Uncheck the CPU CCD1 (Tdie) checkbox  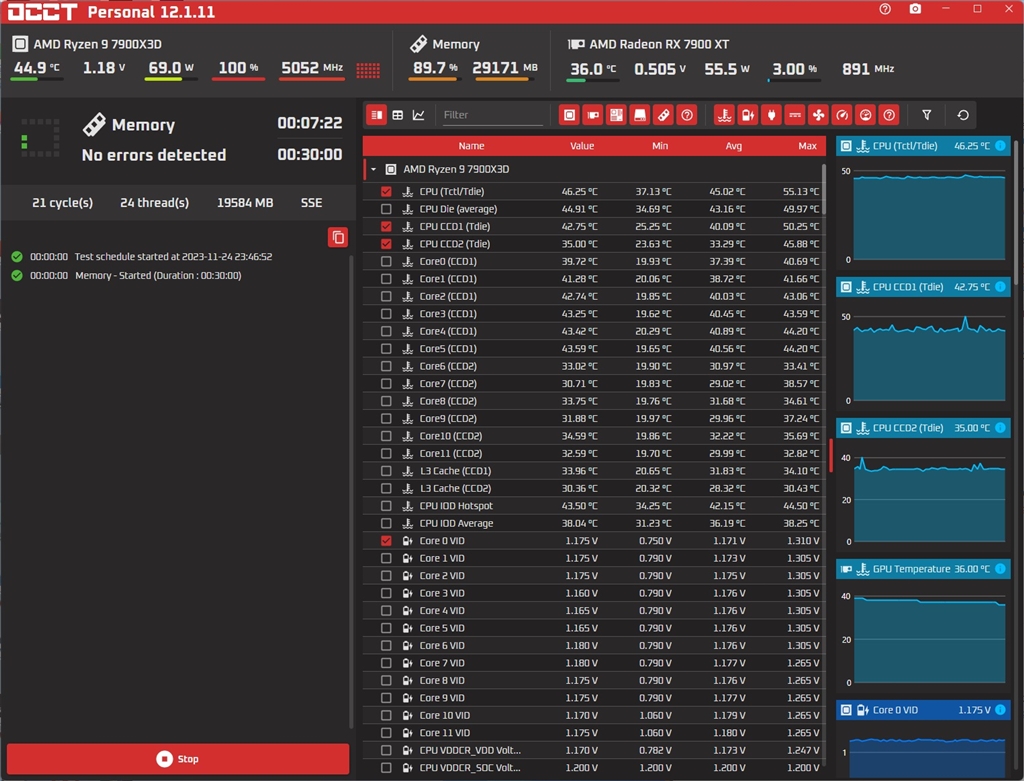[x=386, y=227]
